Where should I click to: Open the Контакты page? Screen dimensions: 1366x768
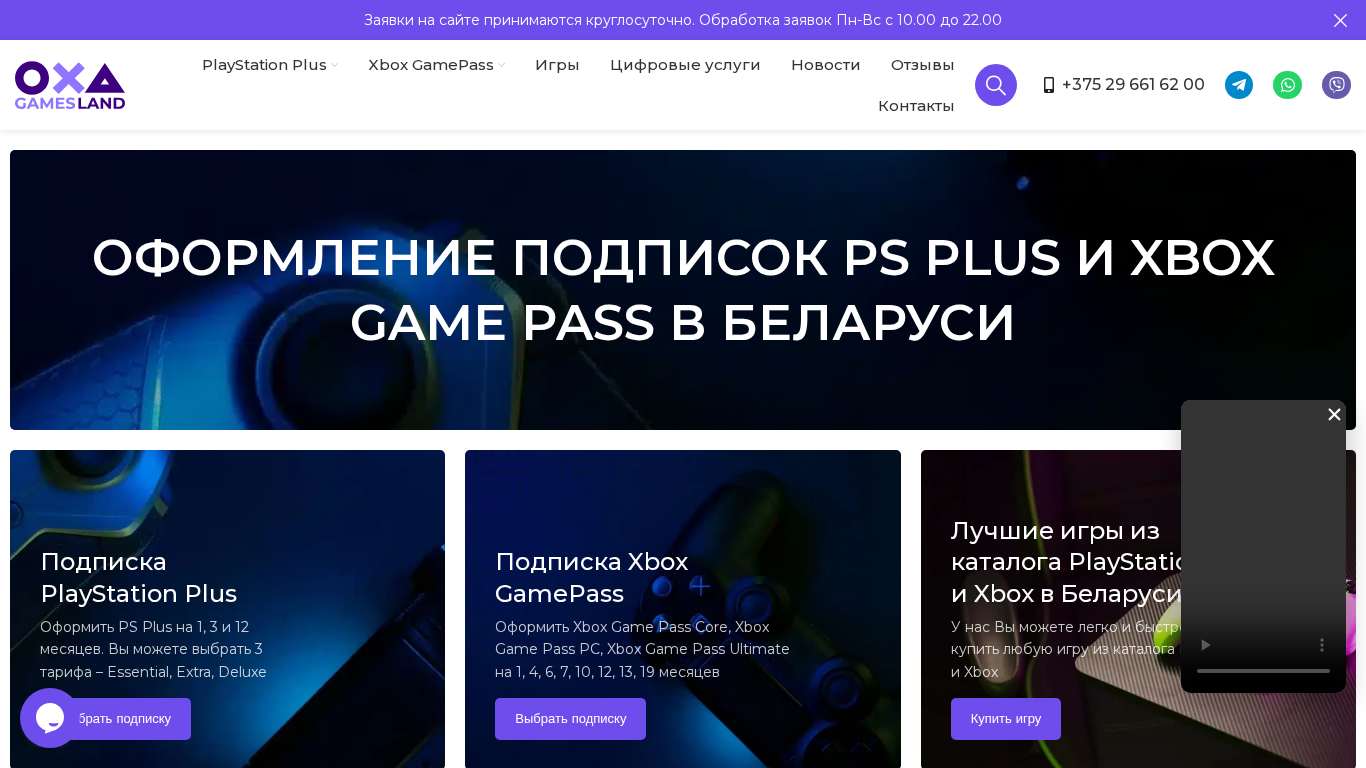pyautogui.click(x=916, y=106)
